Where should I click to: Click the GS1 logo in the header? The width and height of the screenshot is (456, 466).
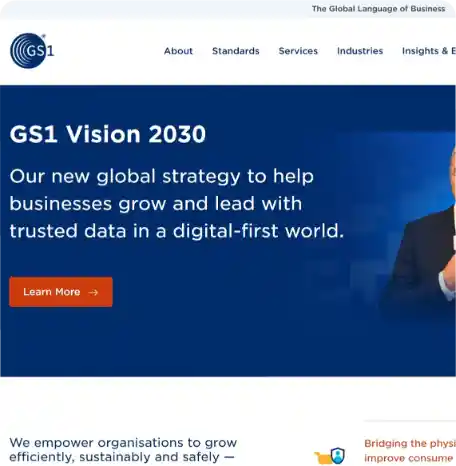coord(32,51)
